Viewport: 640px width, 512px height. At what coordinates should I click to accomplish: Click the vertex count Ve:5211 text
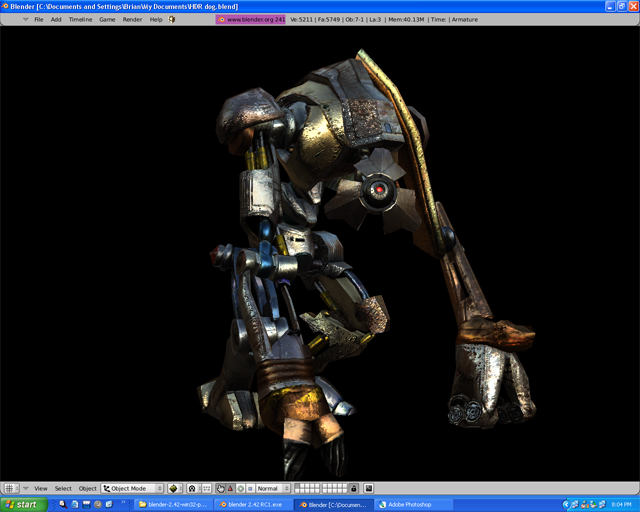301,19
